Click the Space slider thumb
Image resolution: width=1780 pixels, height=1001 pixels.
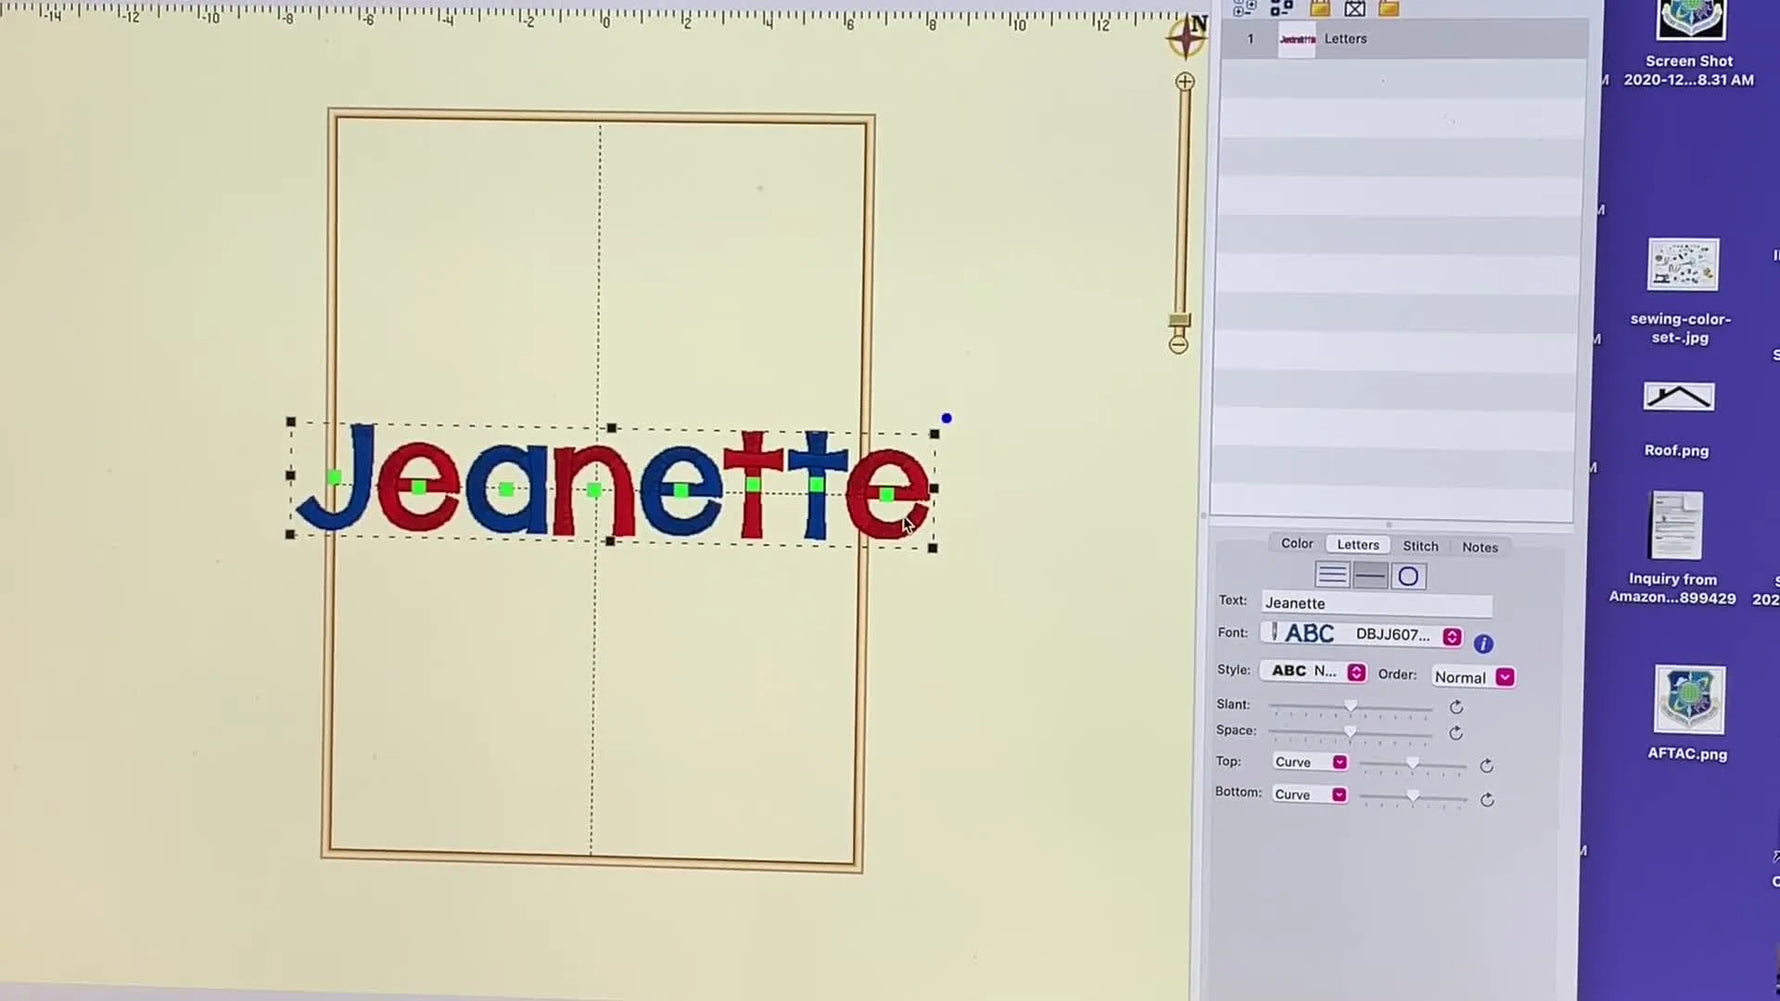coord(1350,732)
